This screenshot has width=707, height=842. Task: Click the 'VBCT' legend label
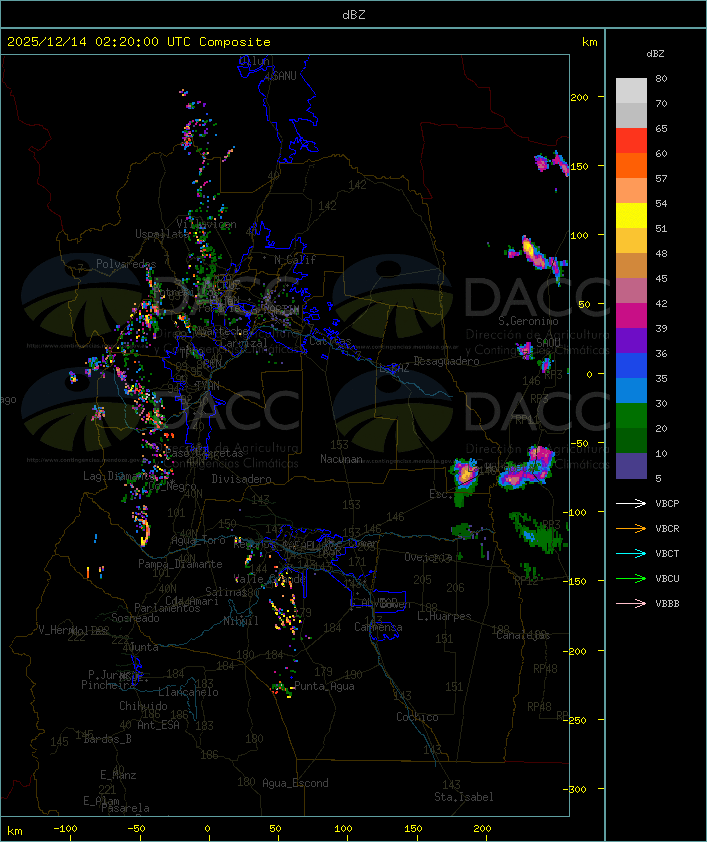[x=667, y=553]
